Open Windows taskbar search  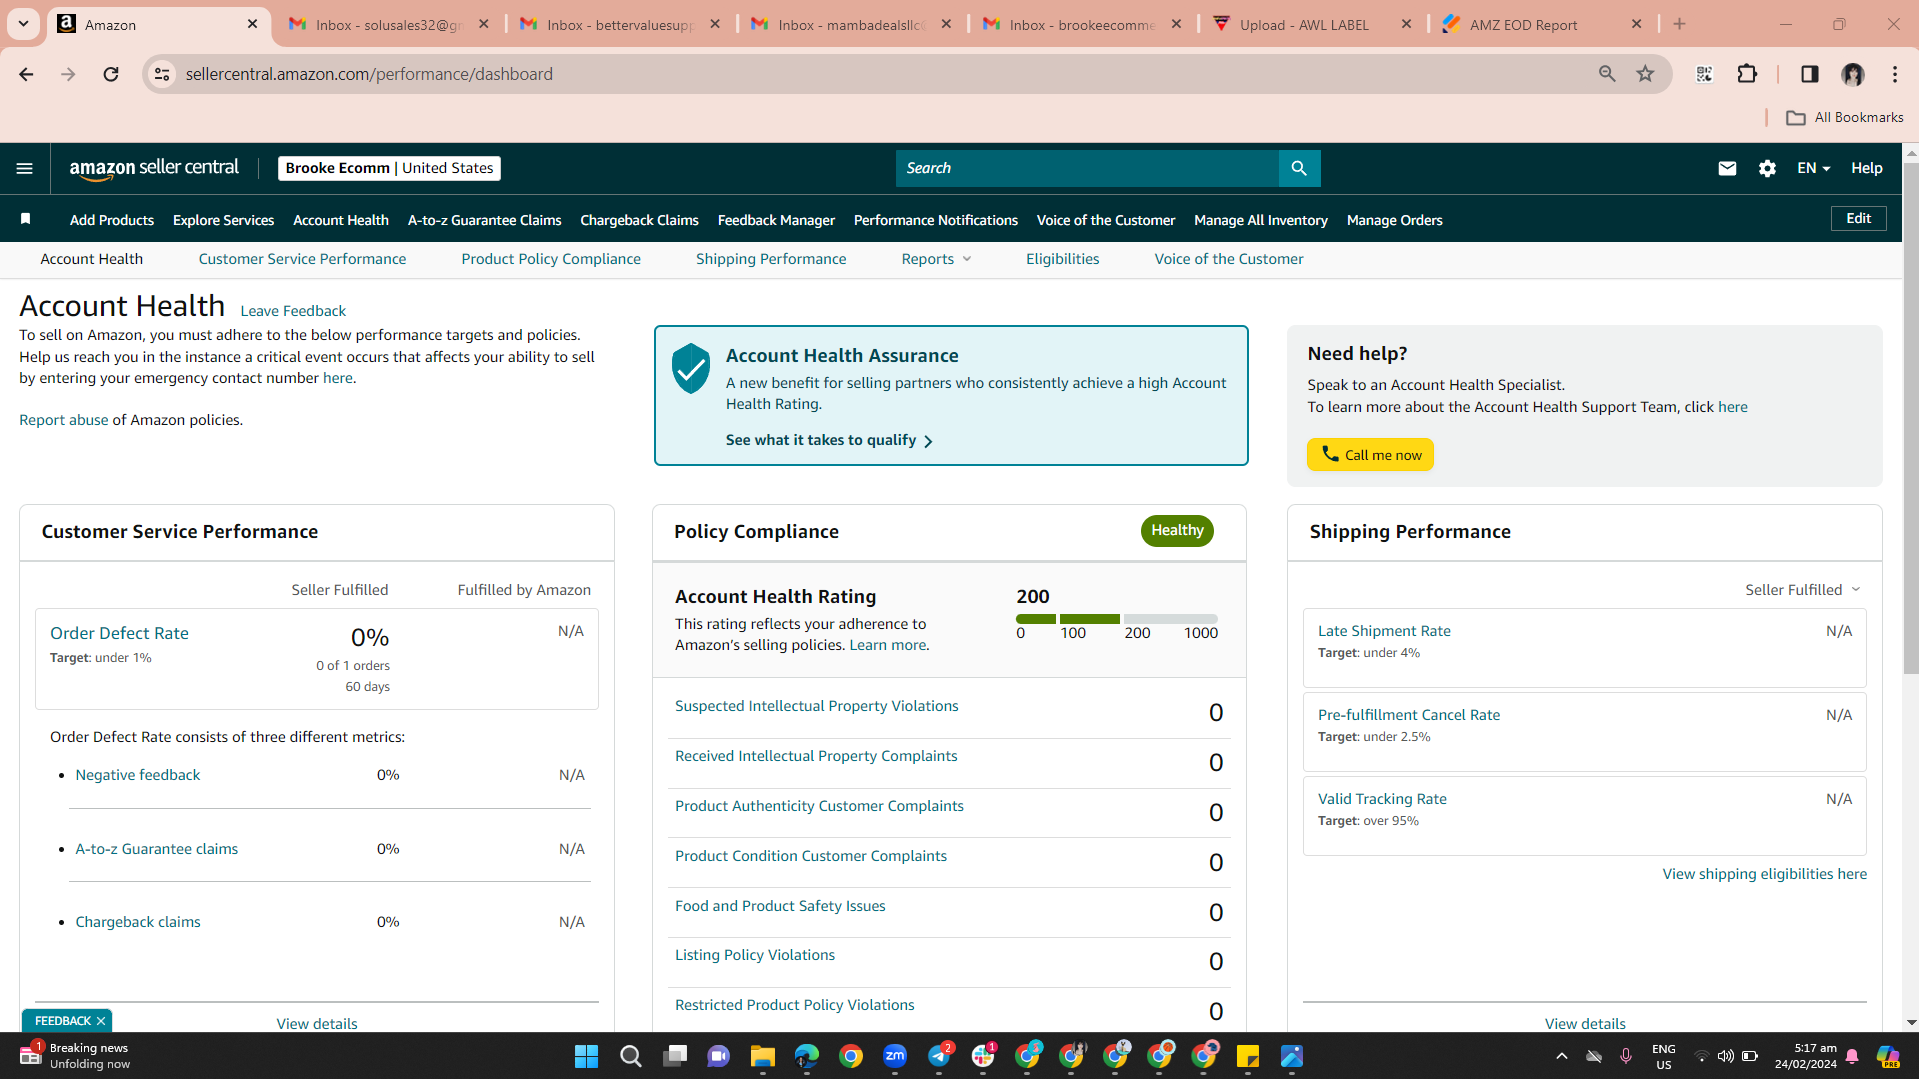630,1056
